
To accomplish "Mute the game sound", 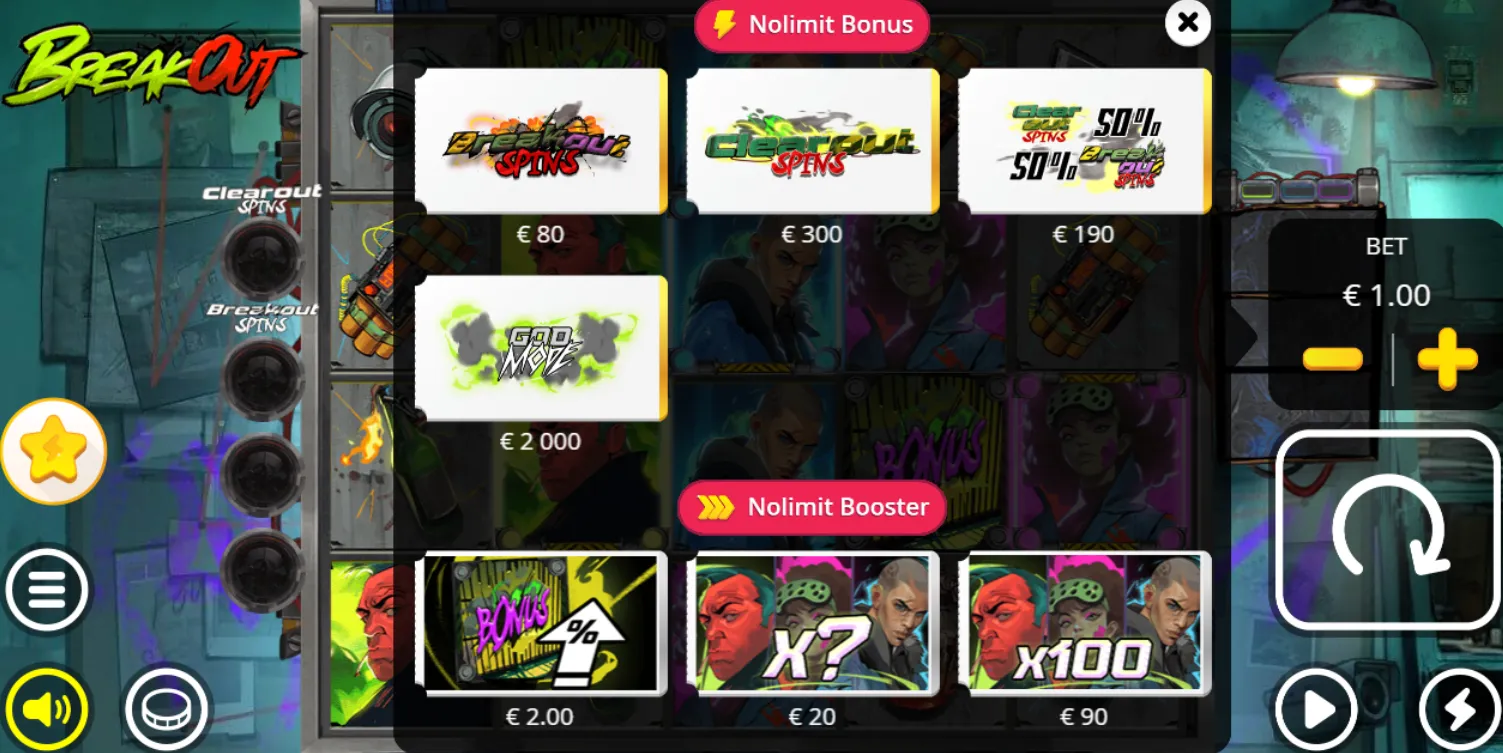I will (46, 709).
